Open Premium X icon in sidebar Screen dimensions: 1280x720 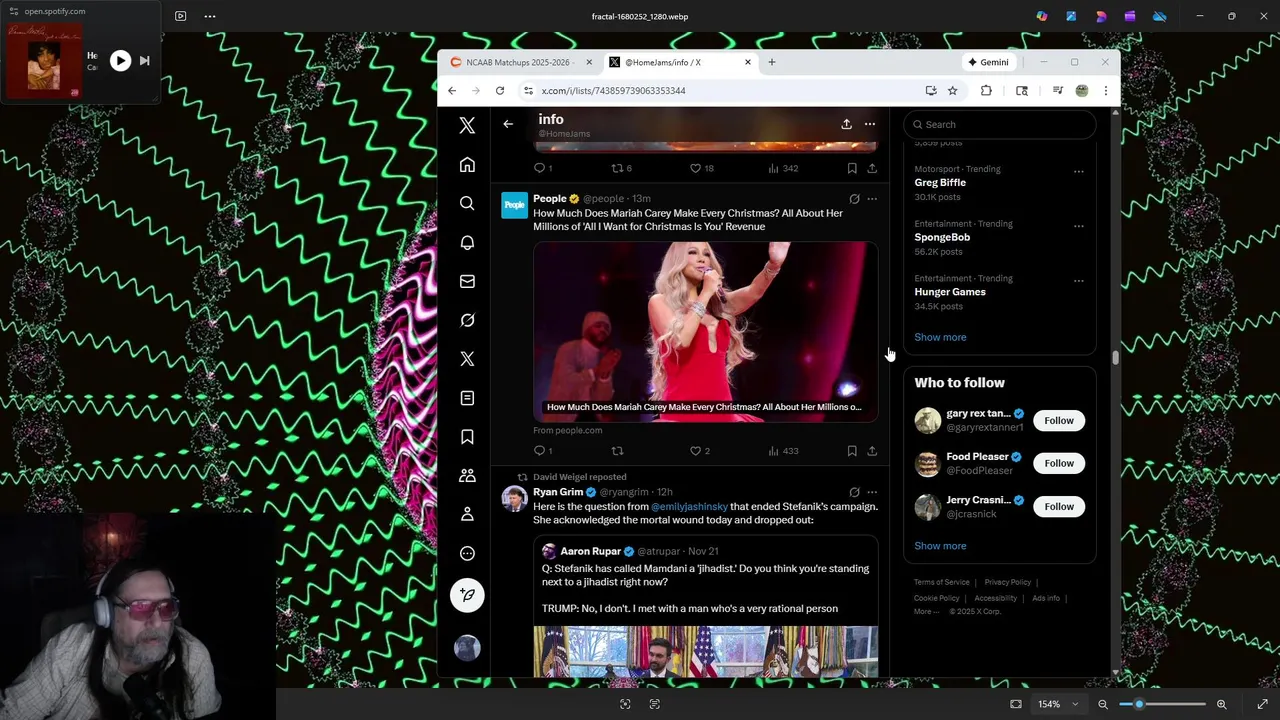point(467,359)
